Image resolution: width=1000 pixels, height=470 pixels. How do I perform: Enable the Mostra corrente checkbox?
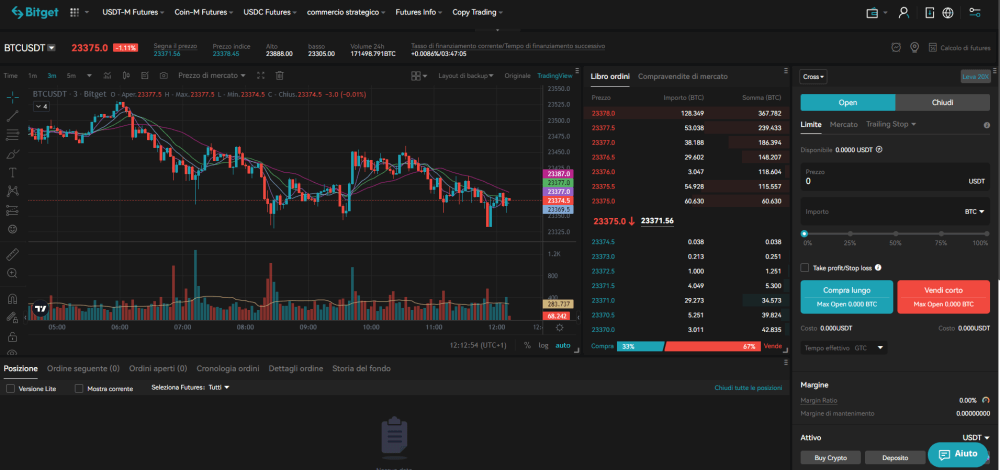pos(79,388)
